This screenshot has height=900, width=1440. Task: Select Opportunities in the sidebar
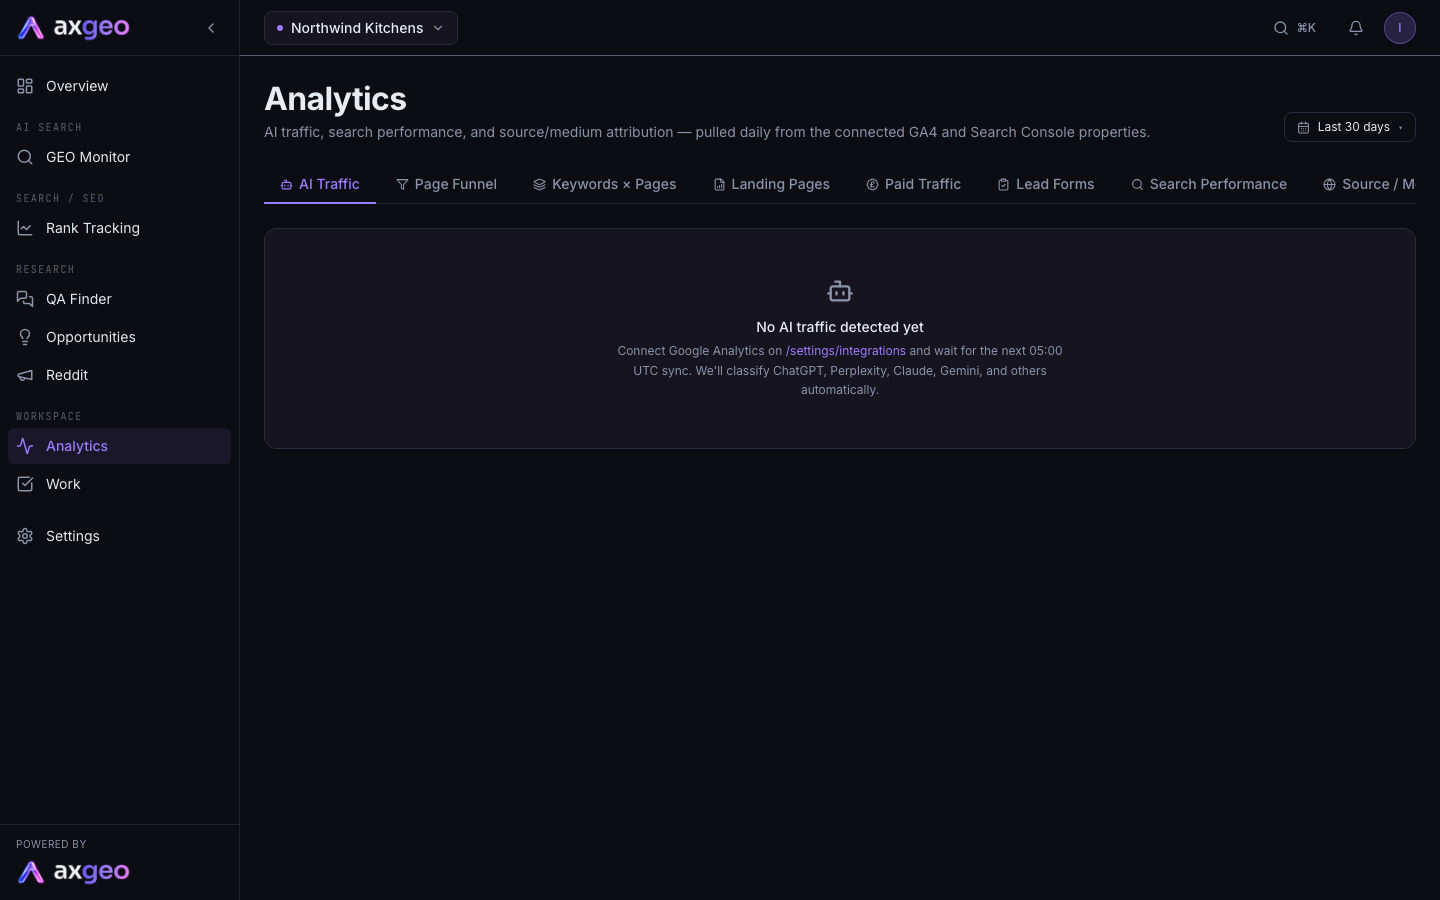tap(119, 337)
